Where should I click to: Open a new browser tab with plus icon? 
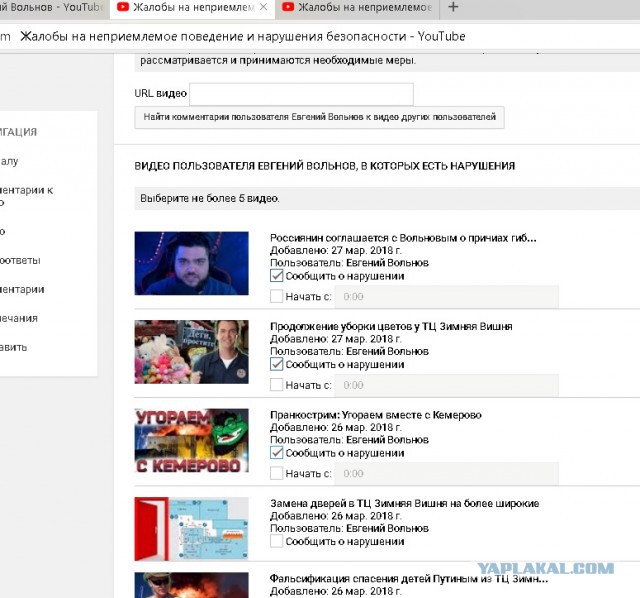tap(453, 7)
